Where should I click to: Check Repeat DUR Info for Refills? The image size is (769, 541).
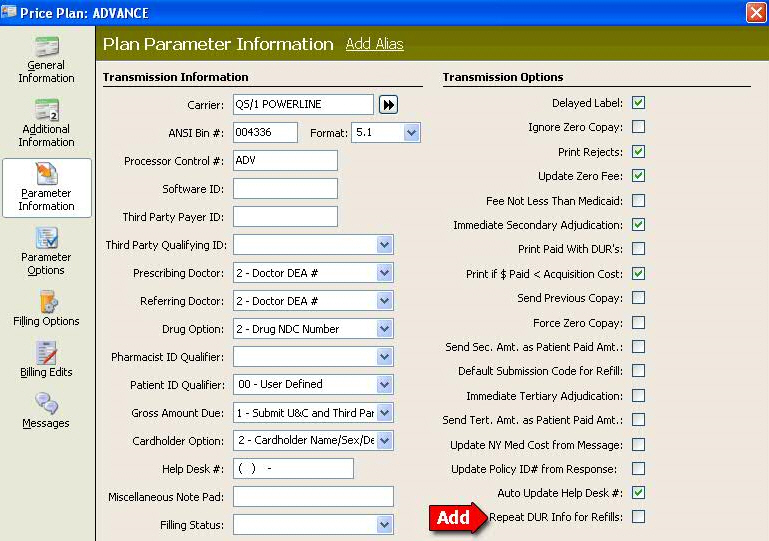click(x=638, y=517)
